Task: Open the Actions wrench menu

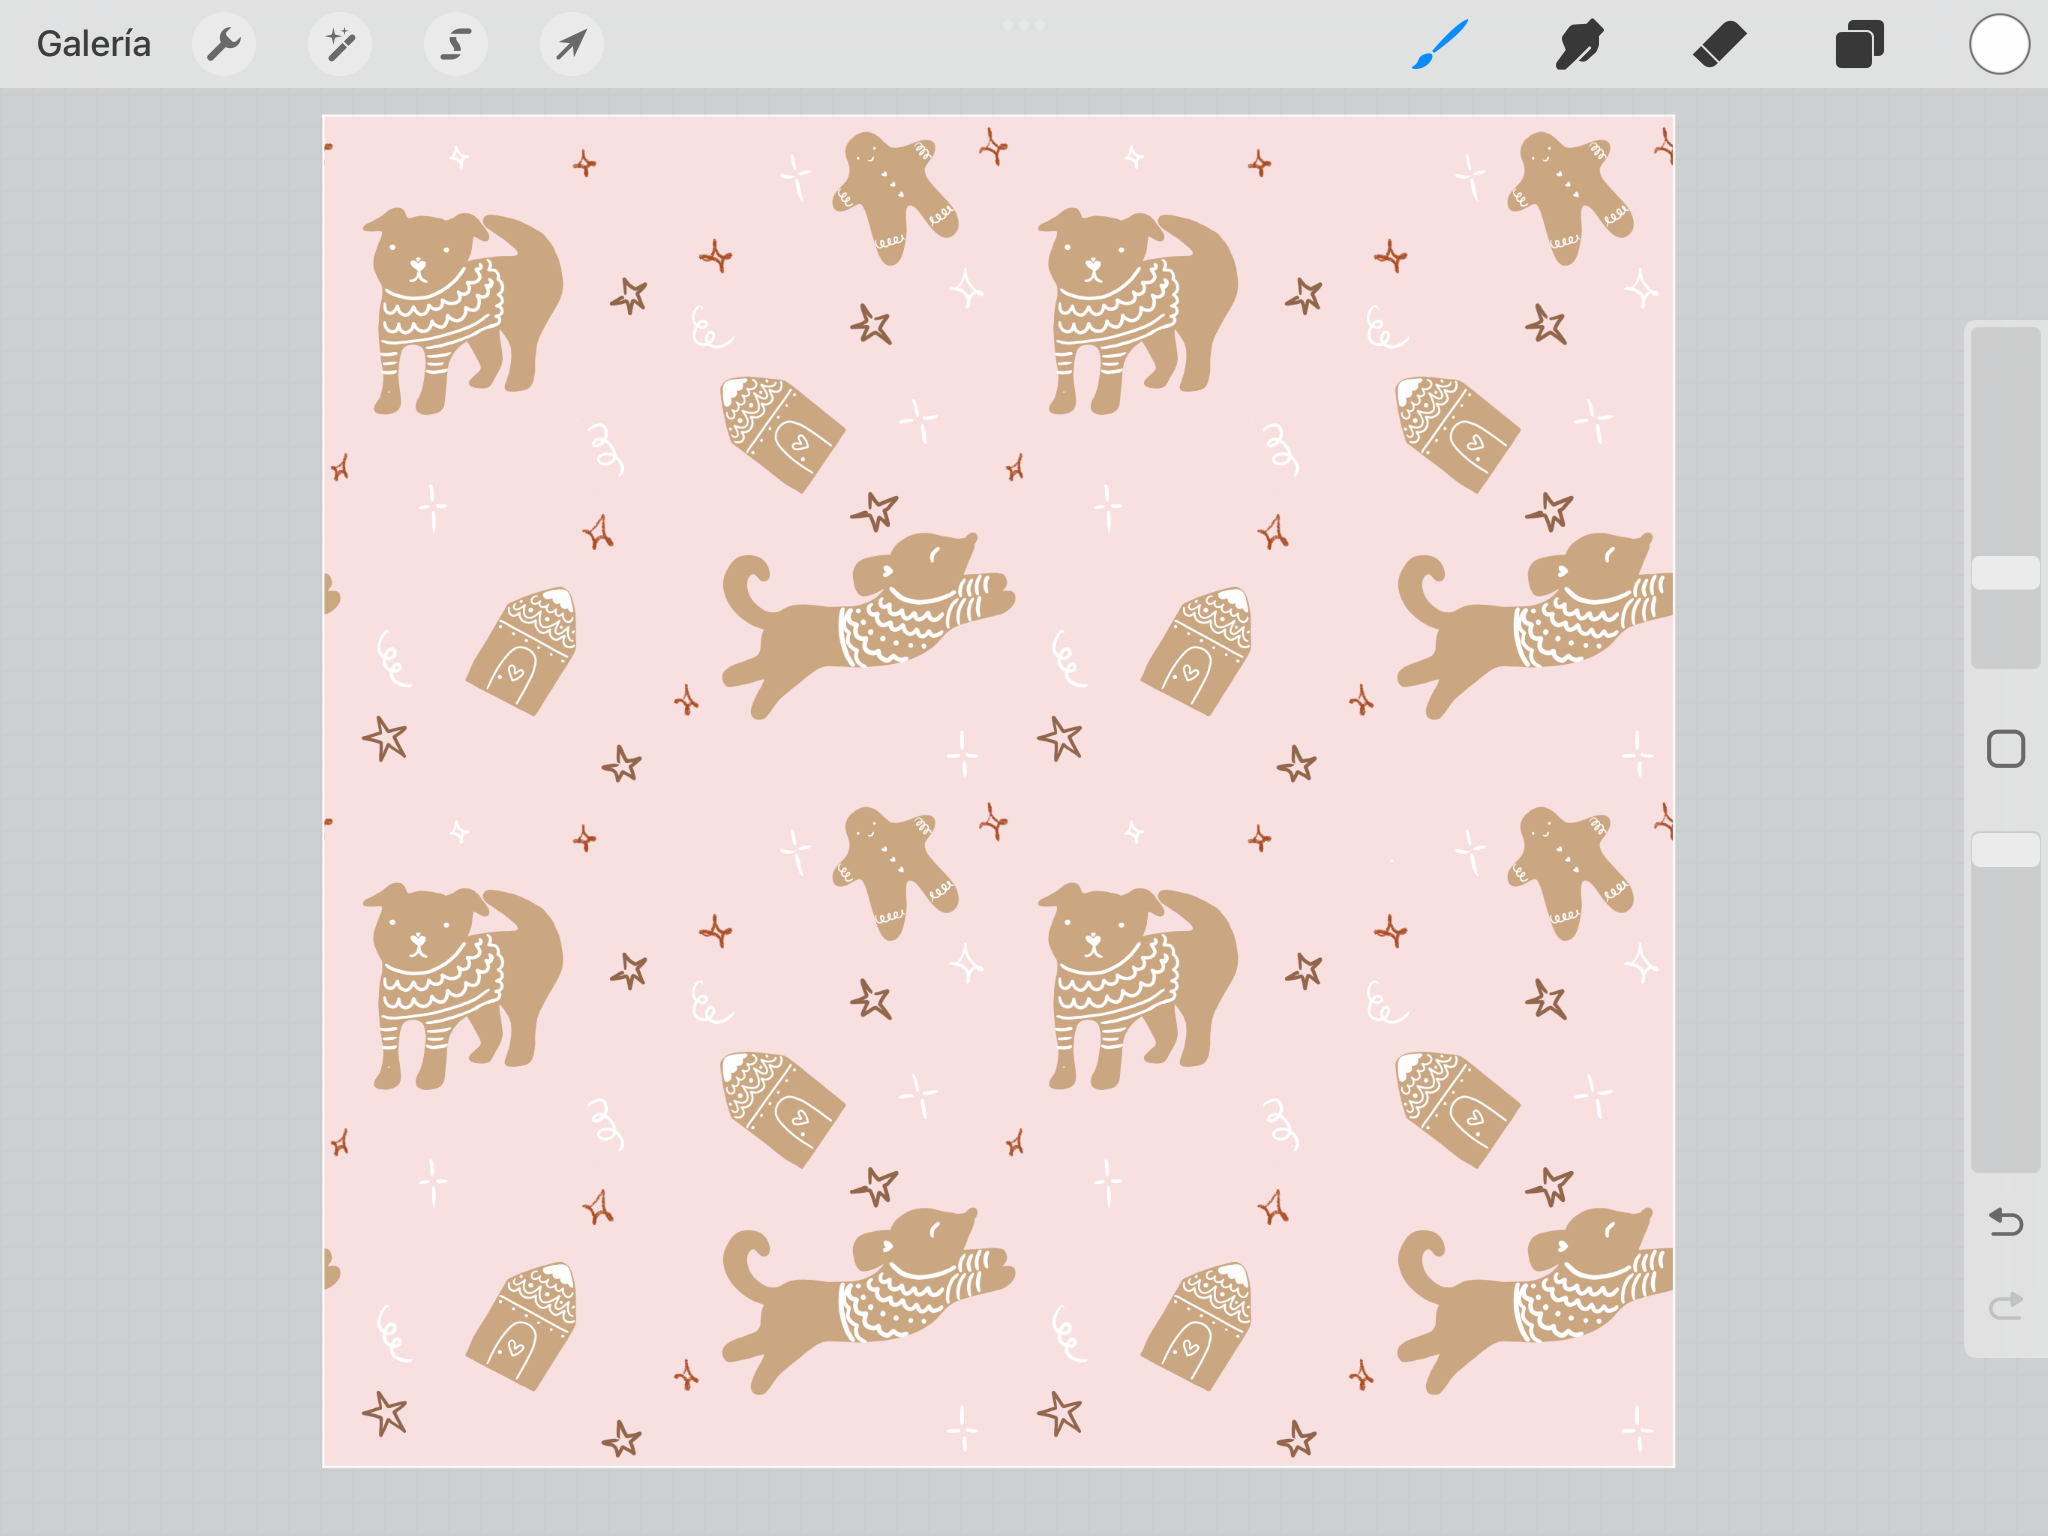Action: click(224, 44)
